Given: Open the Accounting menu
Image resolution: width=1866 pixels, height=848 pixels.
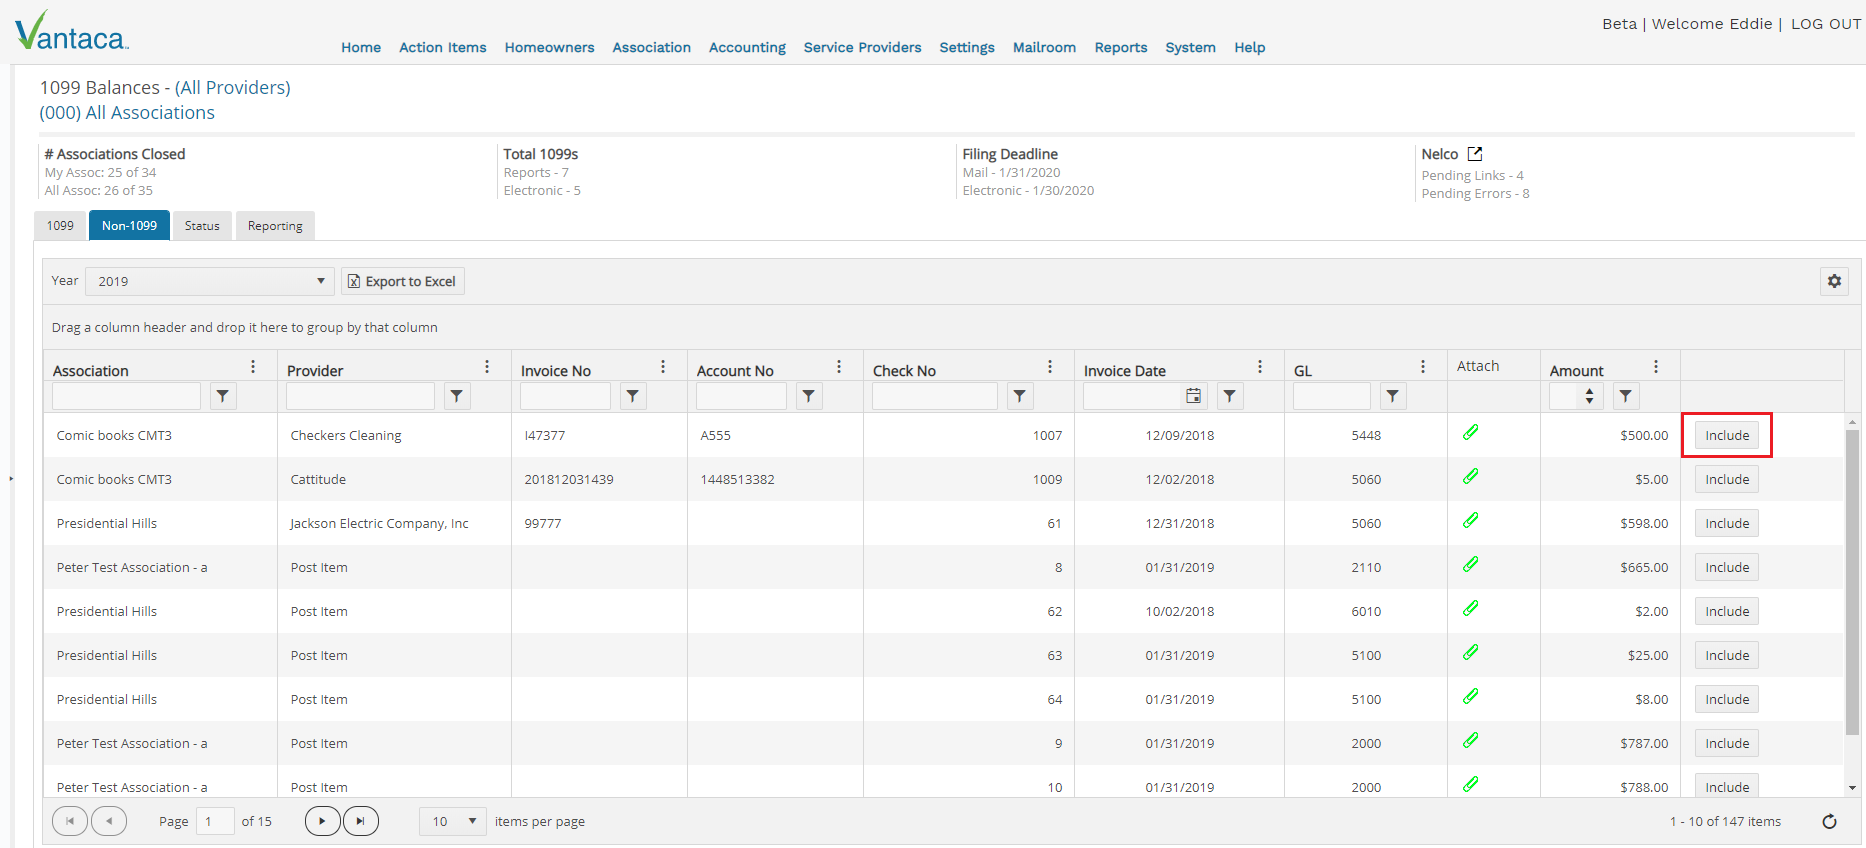Looking at the screenshot, I should point(747,47).
